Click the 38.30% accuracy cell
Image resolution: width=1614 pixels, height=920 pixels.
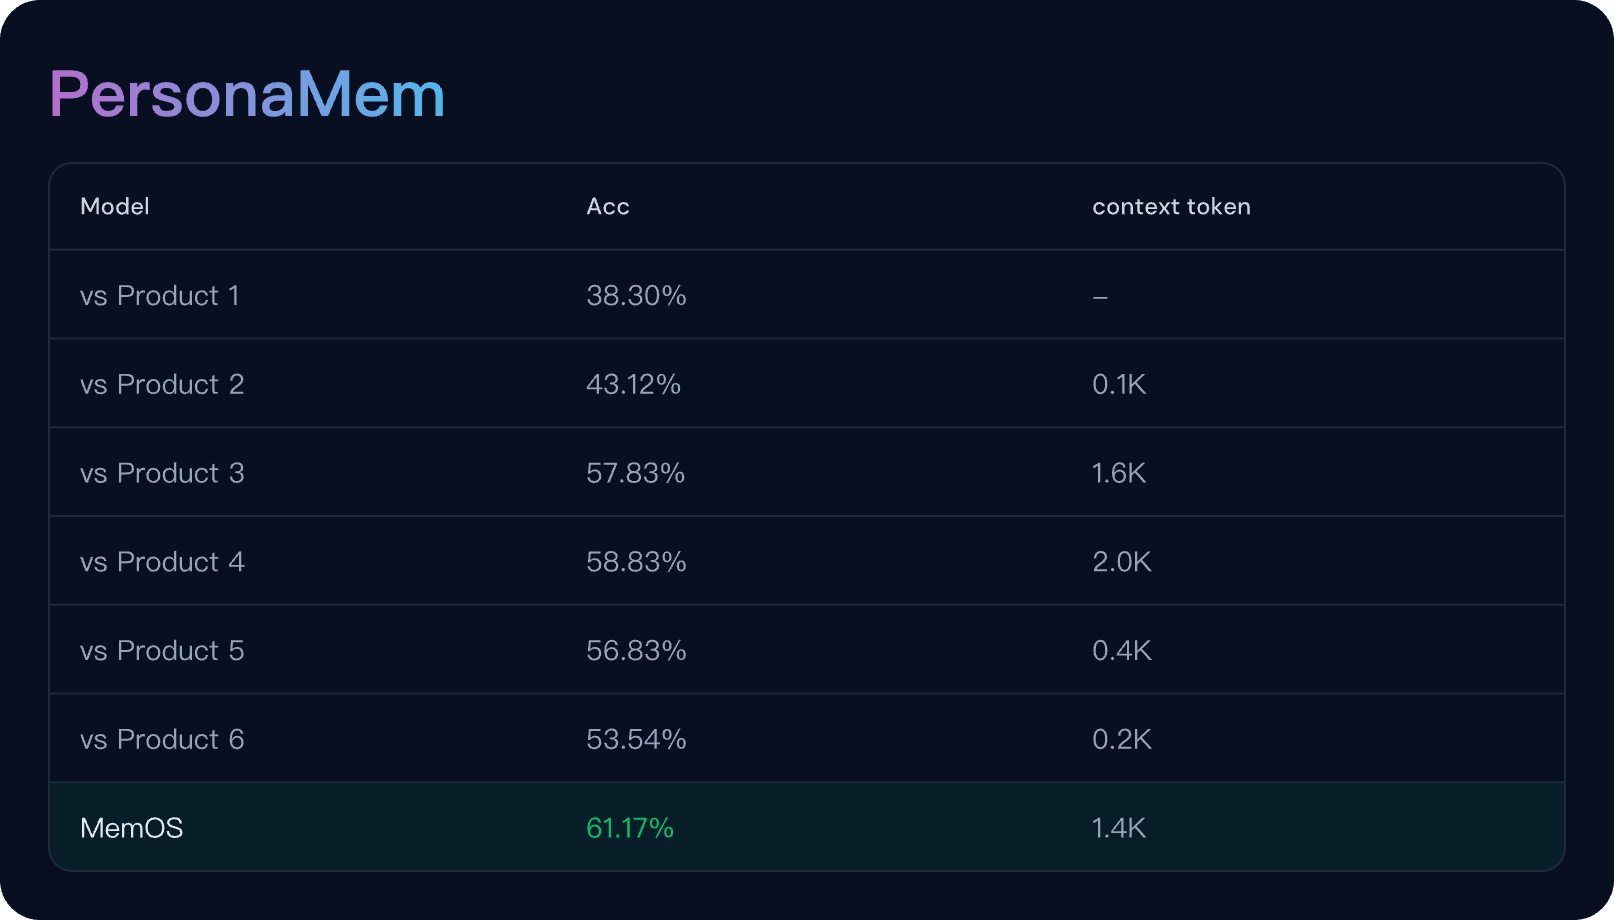(636, 296)
